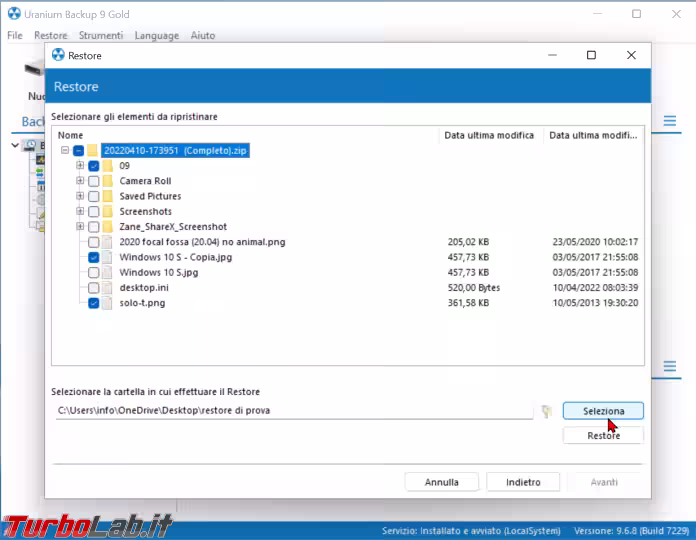Image resolution: width=696 pixels, height=540 pixels.
Task: Click the 205,02 KB size cell
Action: tap(468, 242)
